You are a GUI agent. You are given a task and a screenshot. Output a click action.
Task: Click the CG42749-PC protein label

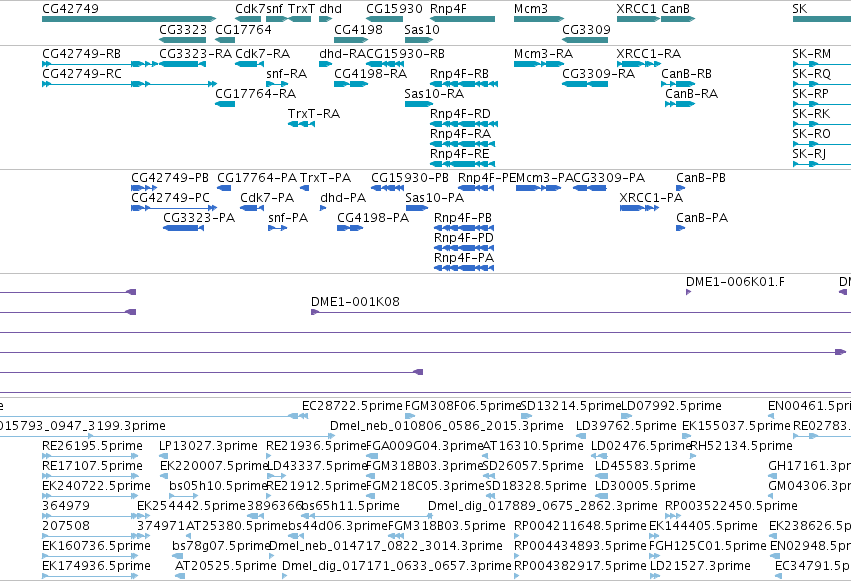click(170, 197)
